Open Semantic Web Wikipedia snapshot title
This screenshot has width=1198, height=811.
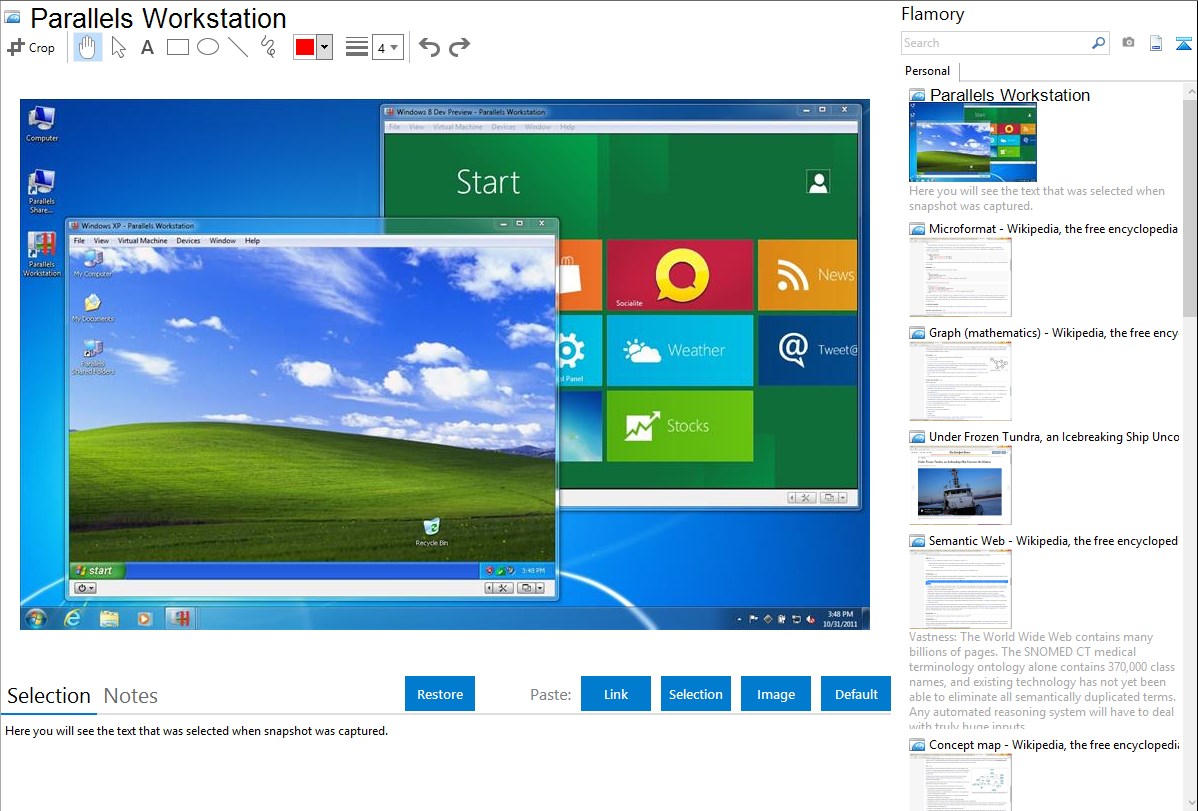click(1053, 540)
